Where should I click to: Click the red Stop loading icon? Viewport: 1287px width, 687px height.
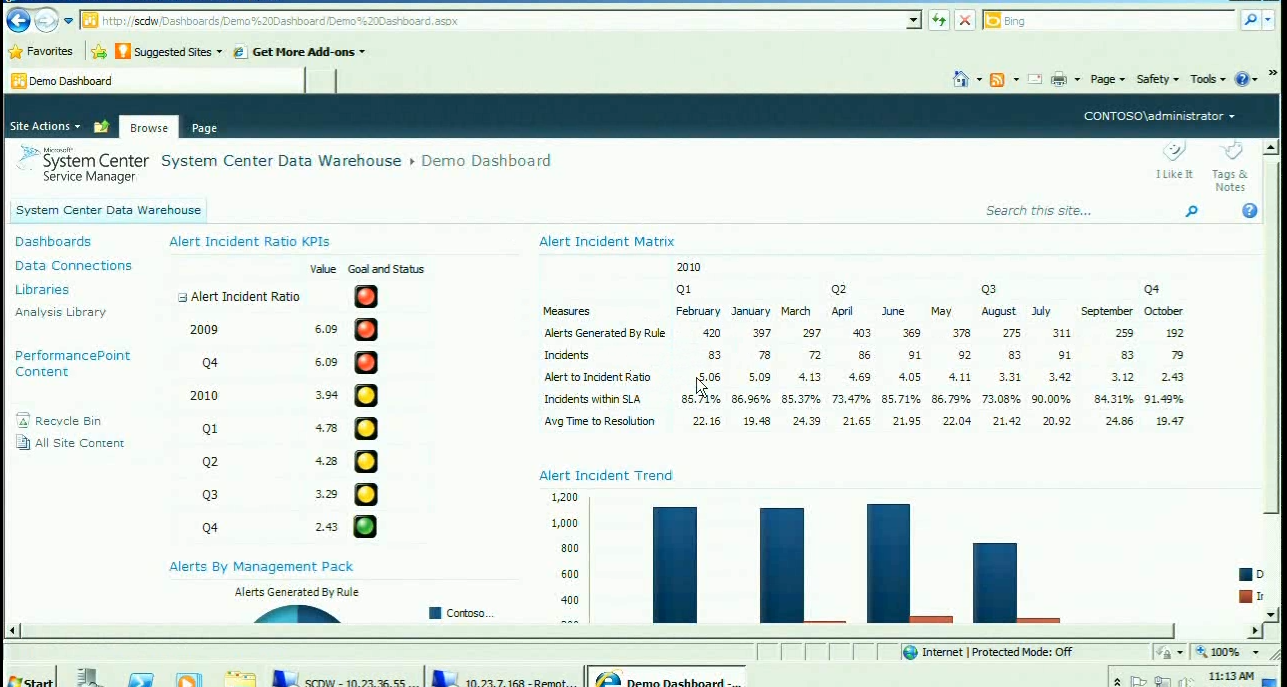coord(964,20)
